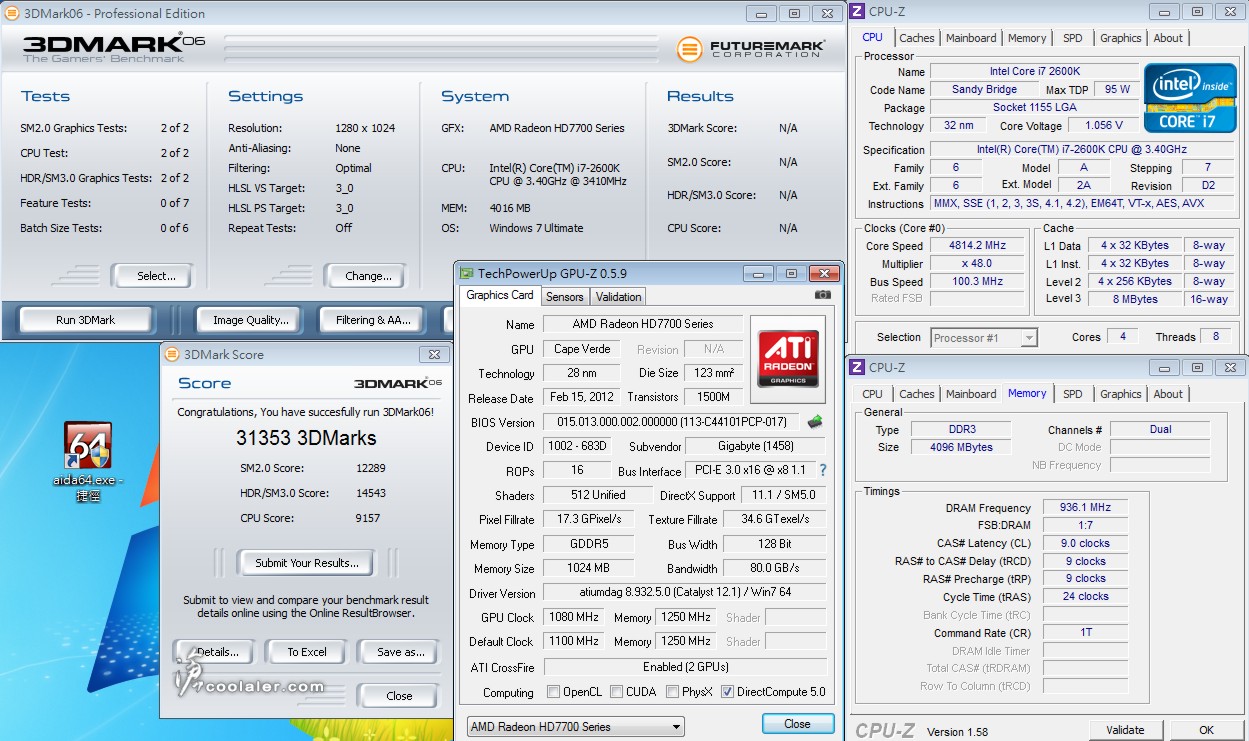Open the Validation tab in GPU-Z
The height and width of the screenshot is (741, 1249).
[618, 297]
